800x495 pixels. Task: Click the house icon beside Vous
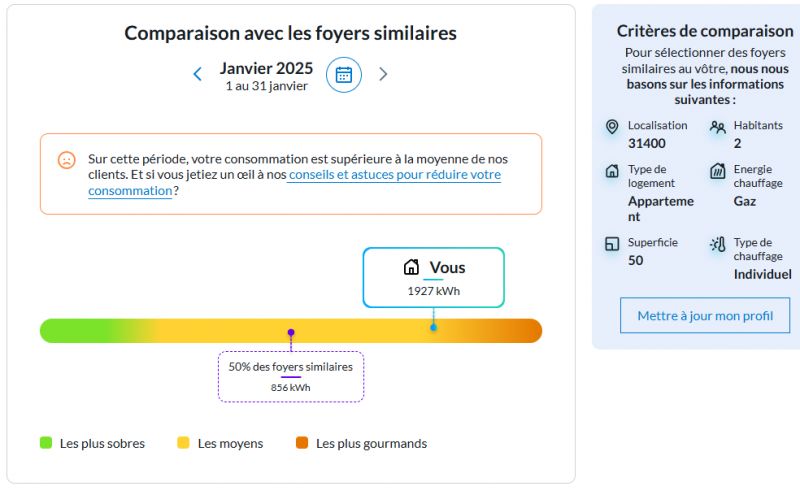click(411, 268)
